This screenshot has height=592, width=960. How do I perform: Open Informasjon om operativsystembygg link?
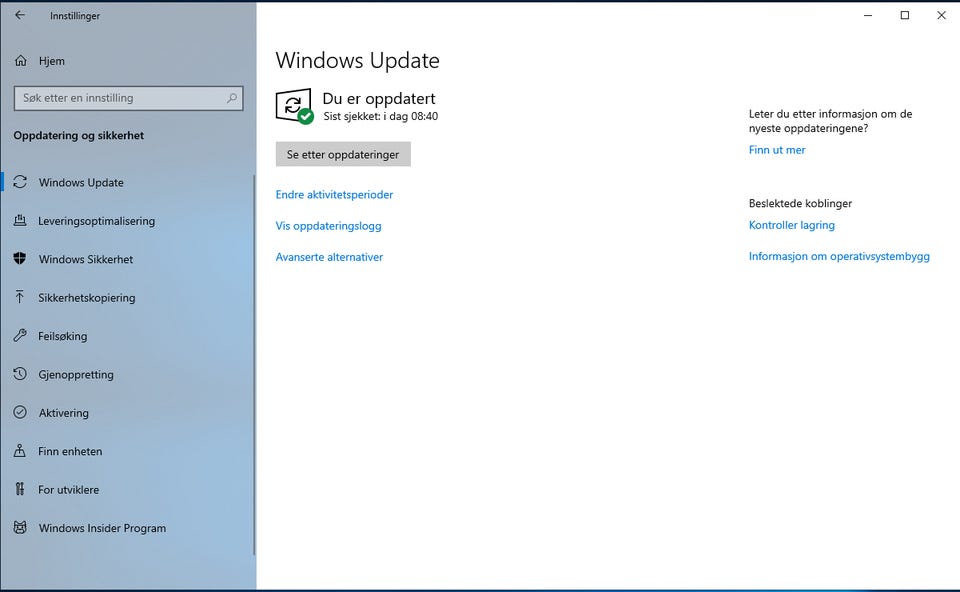839,257
